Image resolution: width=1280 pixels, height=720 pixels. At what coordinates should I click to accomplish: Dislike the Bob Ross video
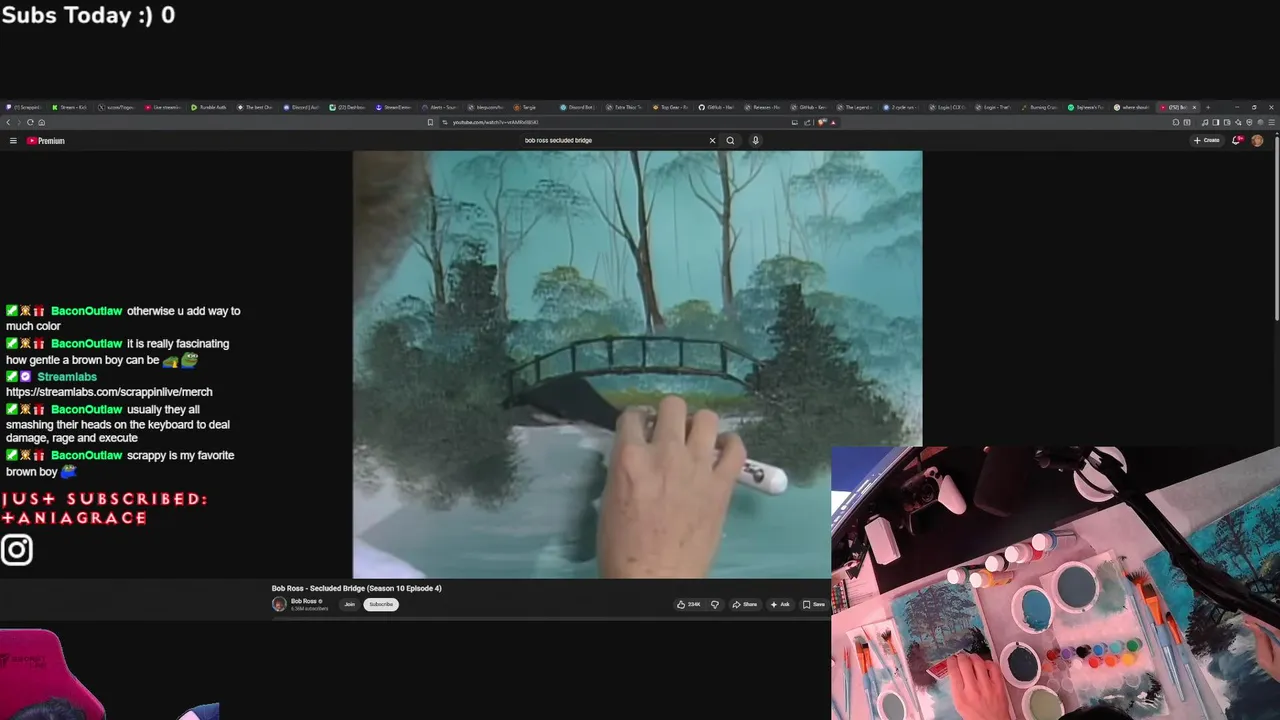pos(715,604)
